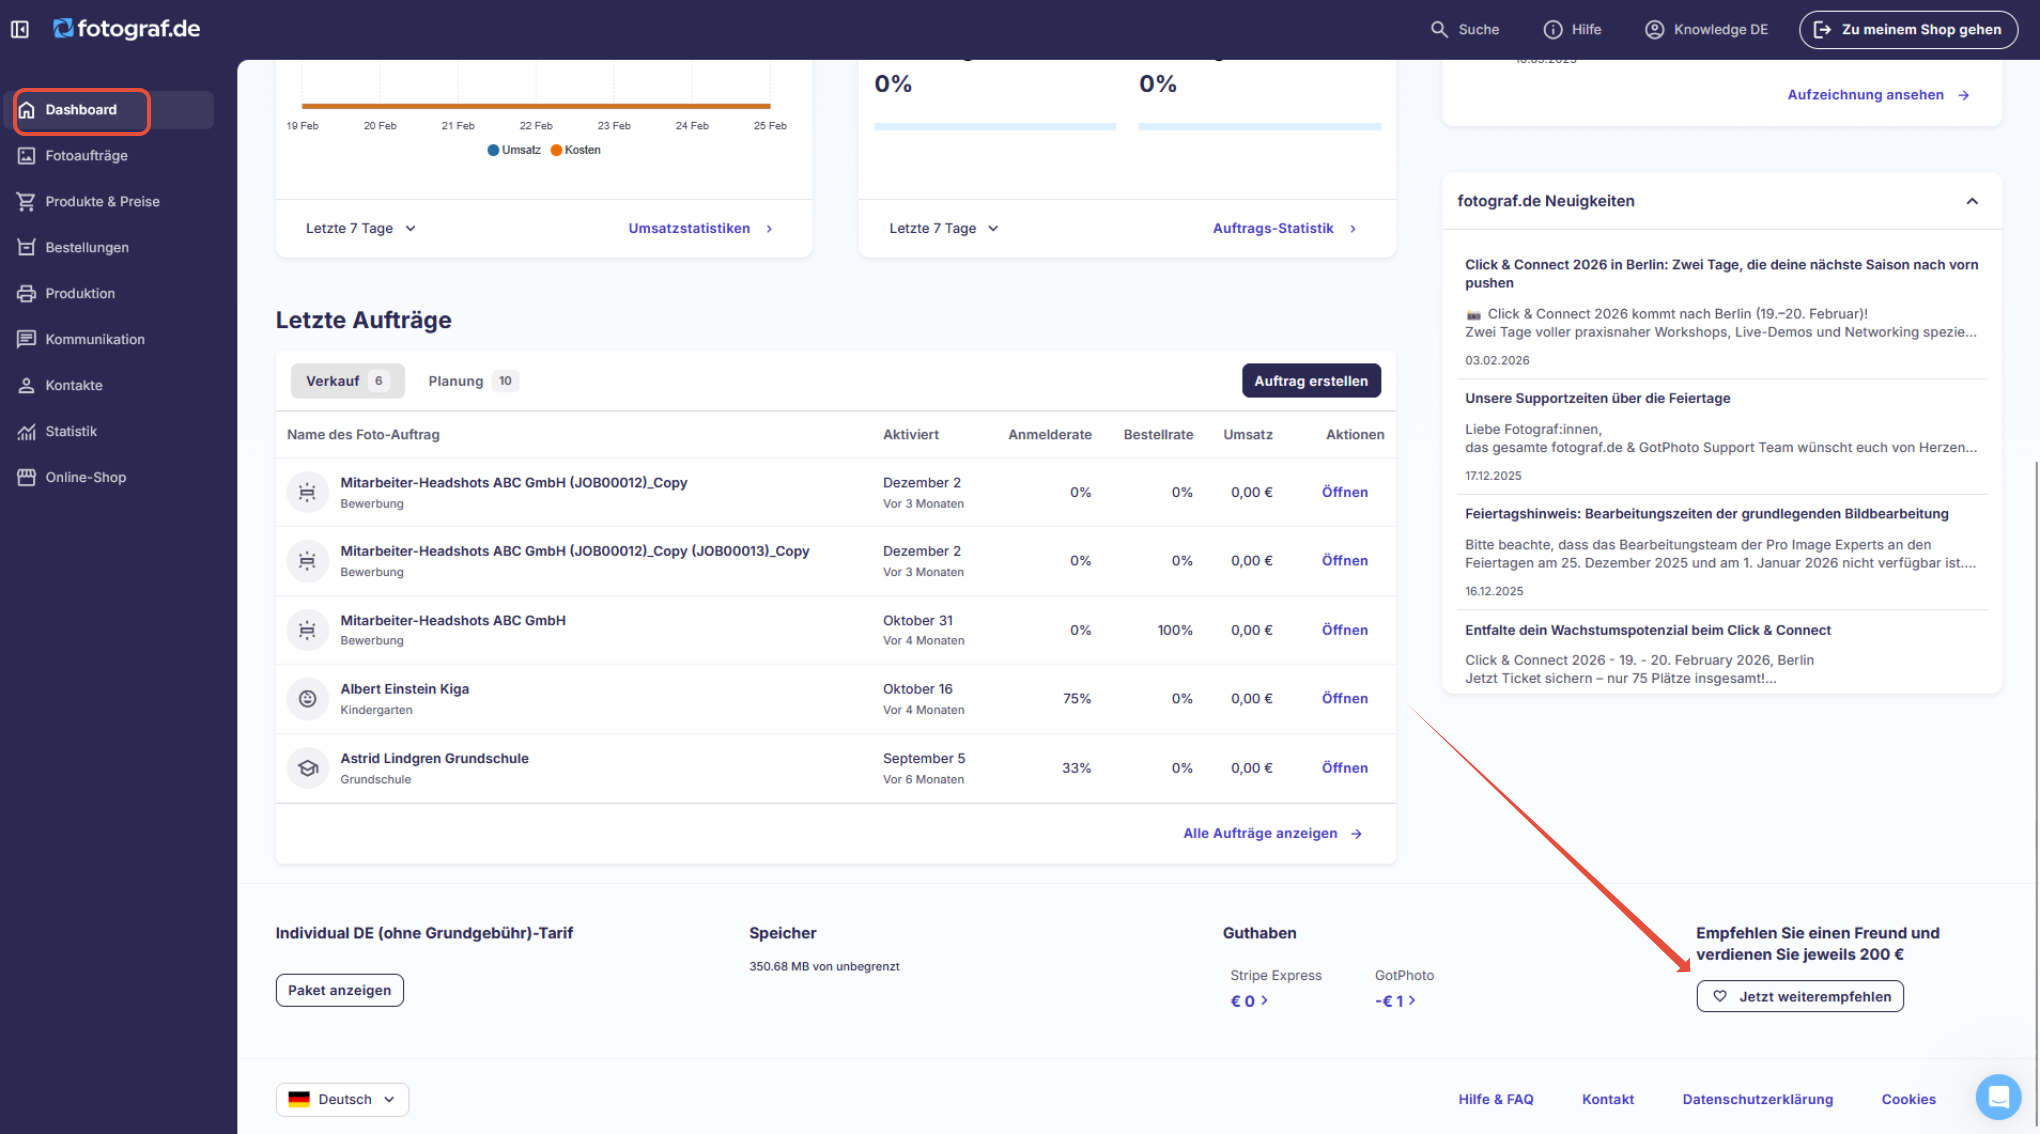Screen dimensions: 2040x1134
Task: Select the Verkauf tab
Action: 346,381
